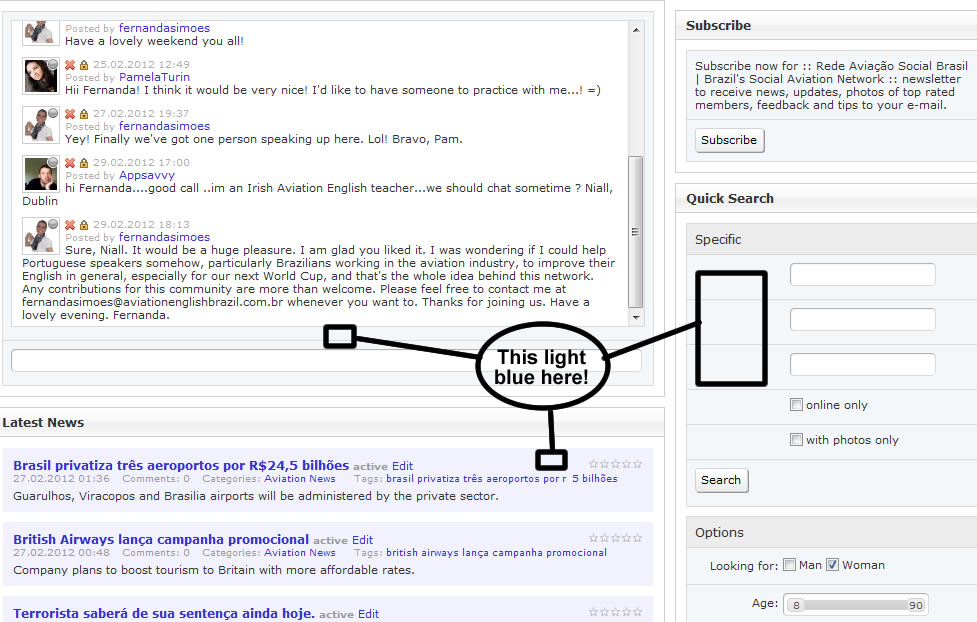Check the "with photos only" option
The image size is (977, 622).
796,440
